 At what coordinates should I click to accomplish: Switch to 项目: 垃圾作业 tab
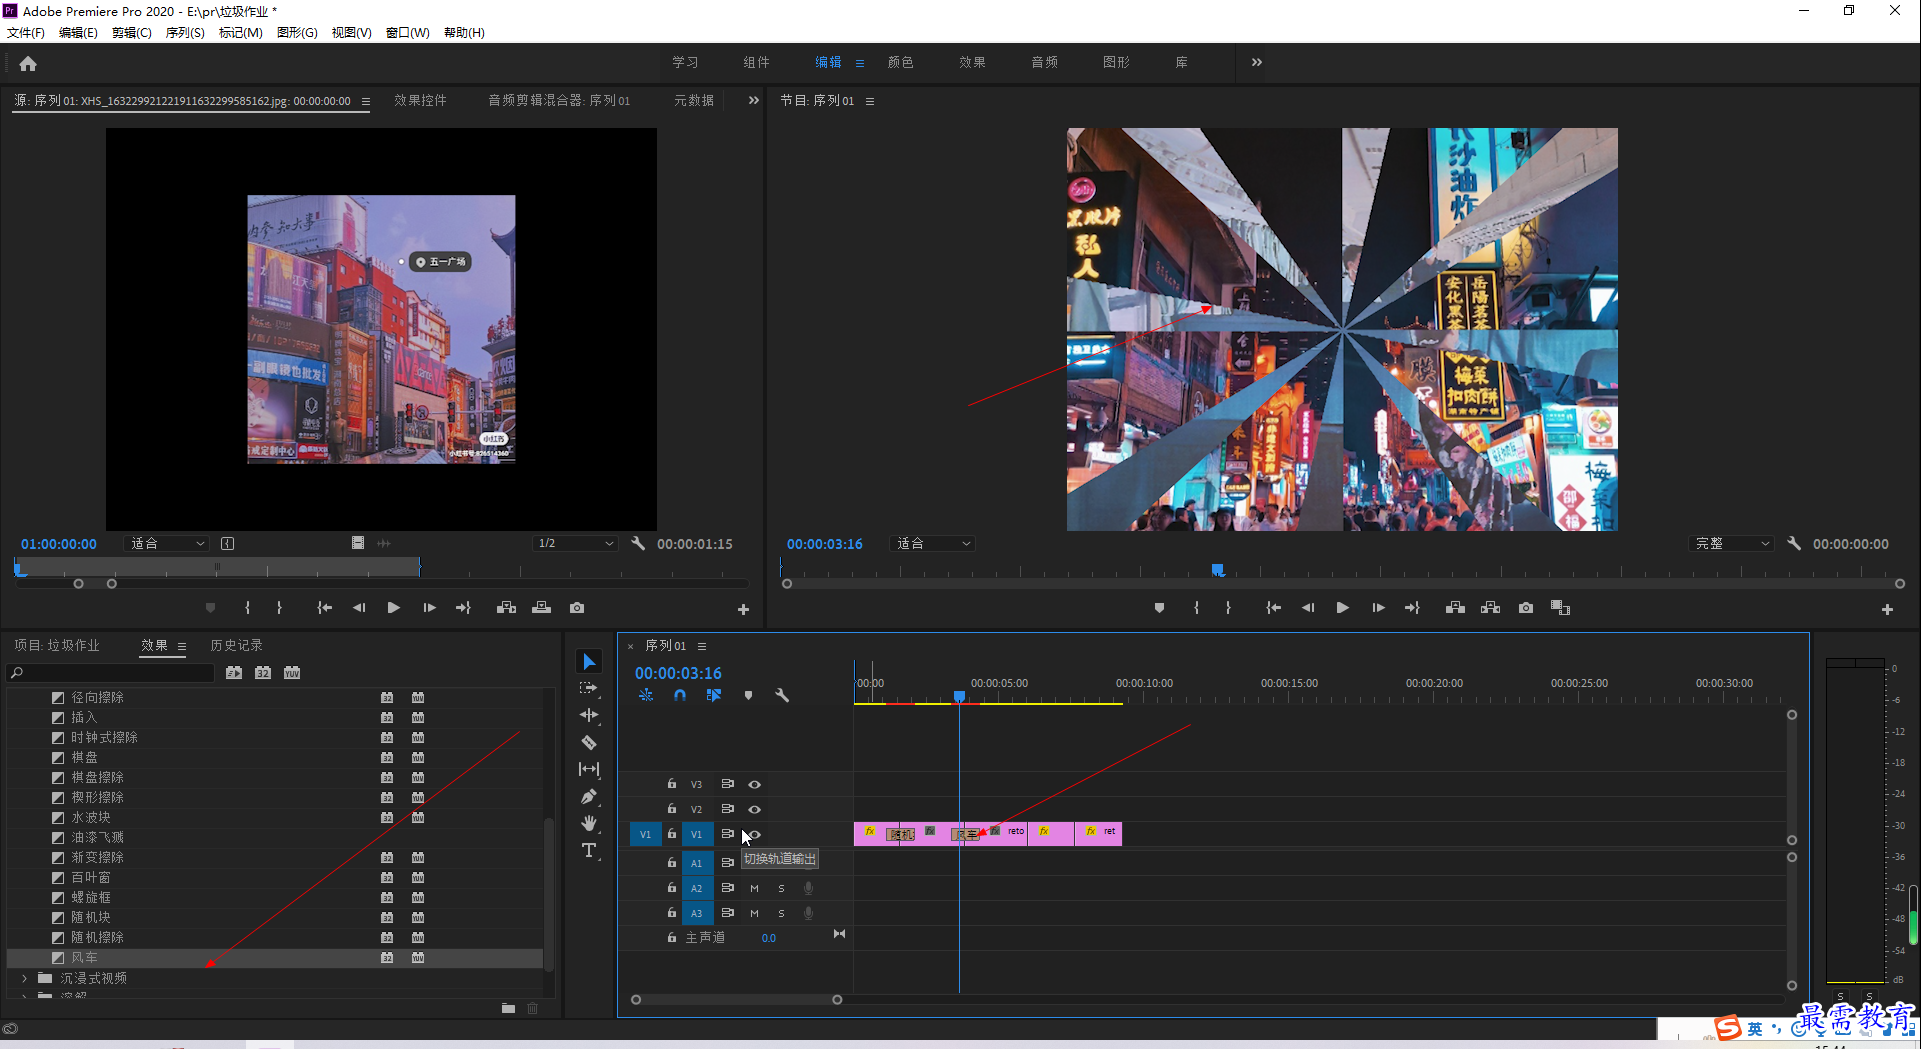point(57,645)
